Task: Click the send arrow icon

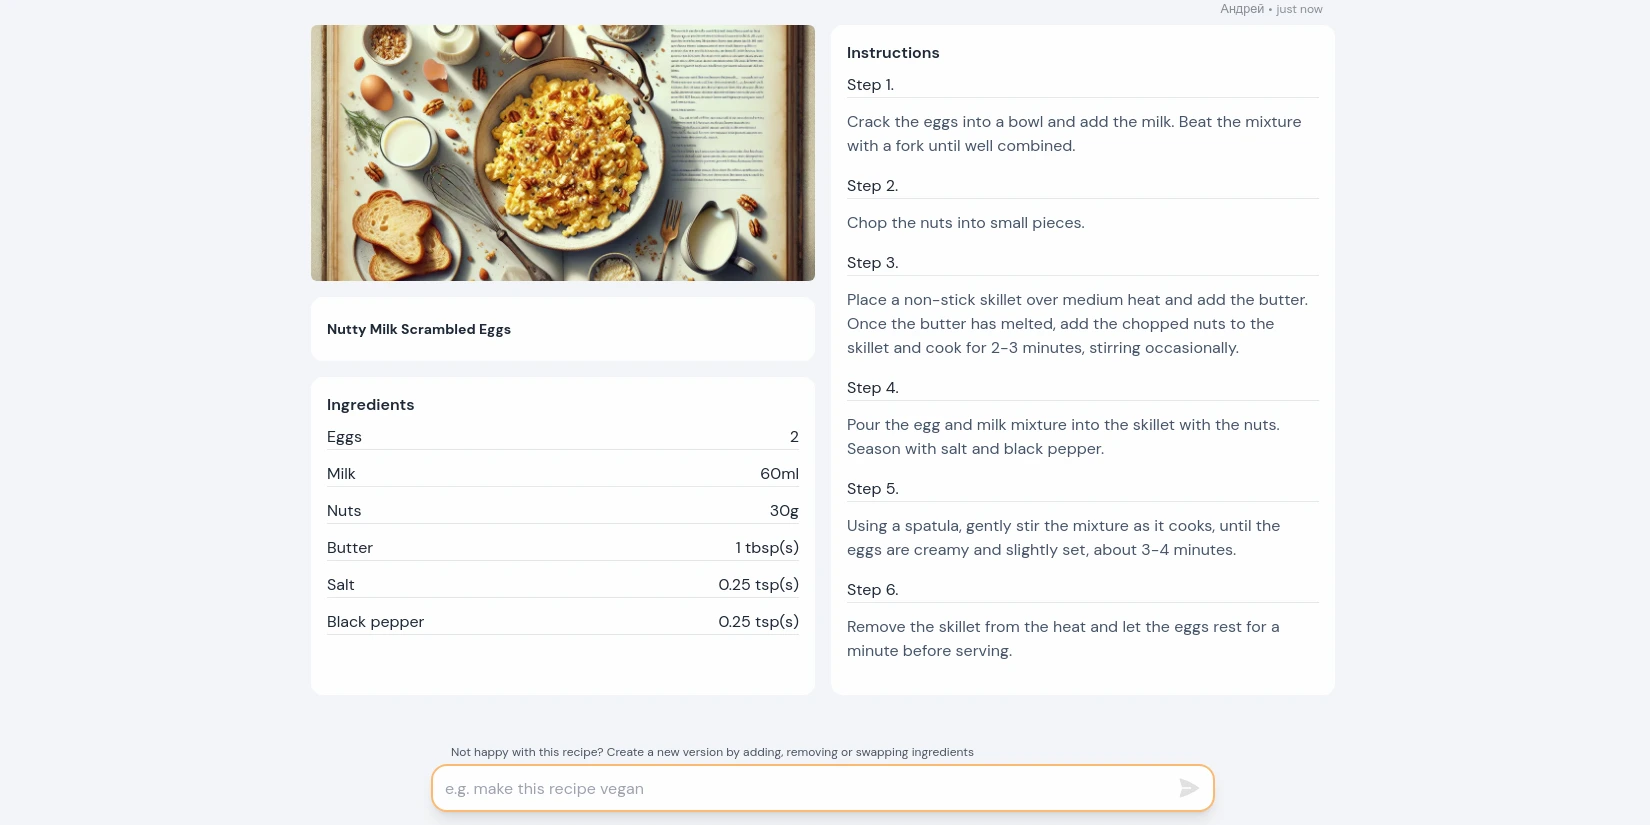Action: [1188, 788]
